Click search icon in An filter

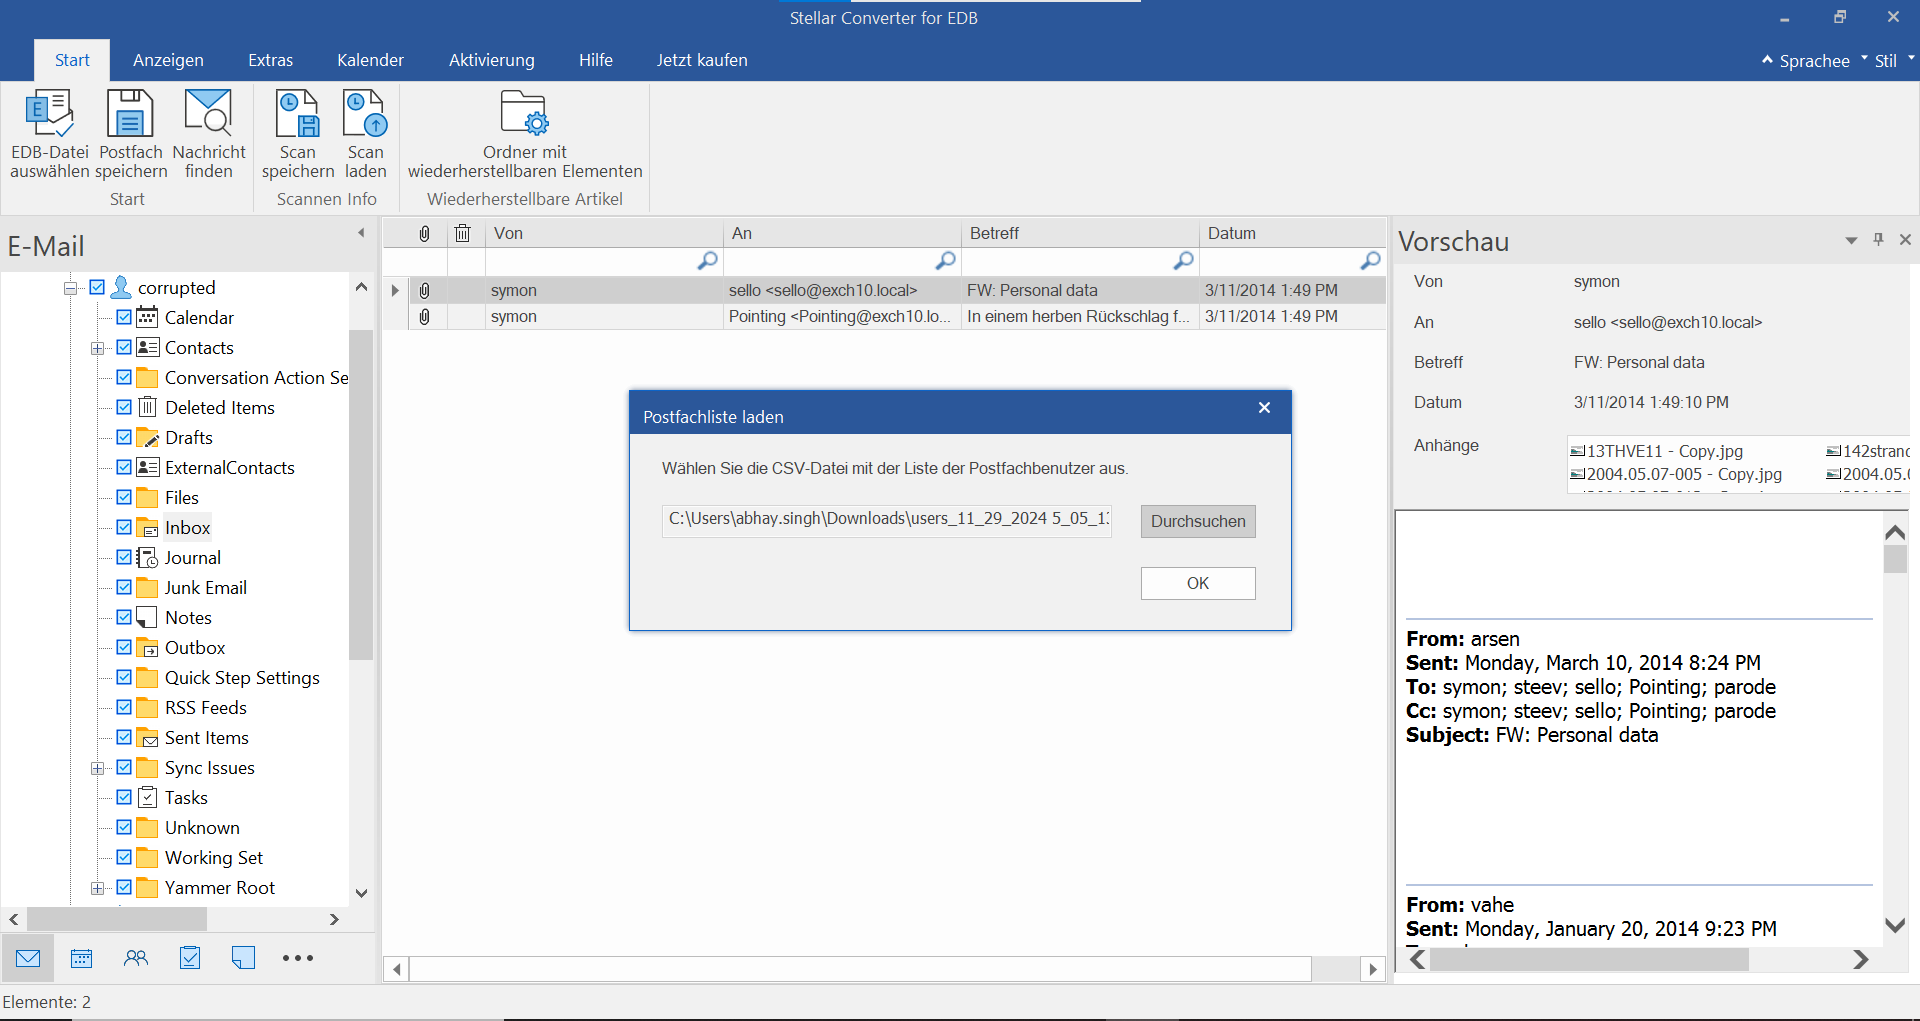click(945, 261)
